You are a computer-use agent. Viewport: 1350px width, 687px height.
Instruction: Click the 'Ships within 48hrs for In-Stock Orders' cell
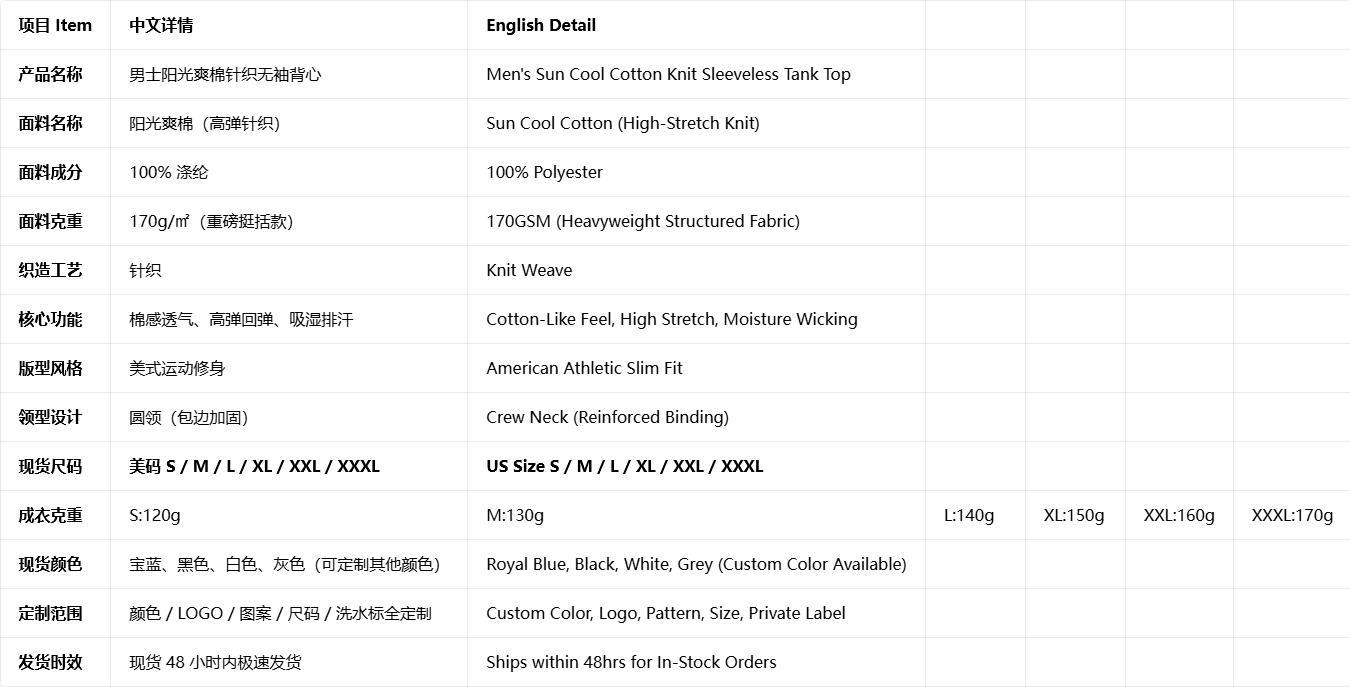[696, 662]
